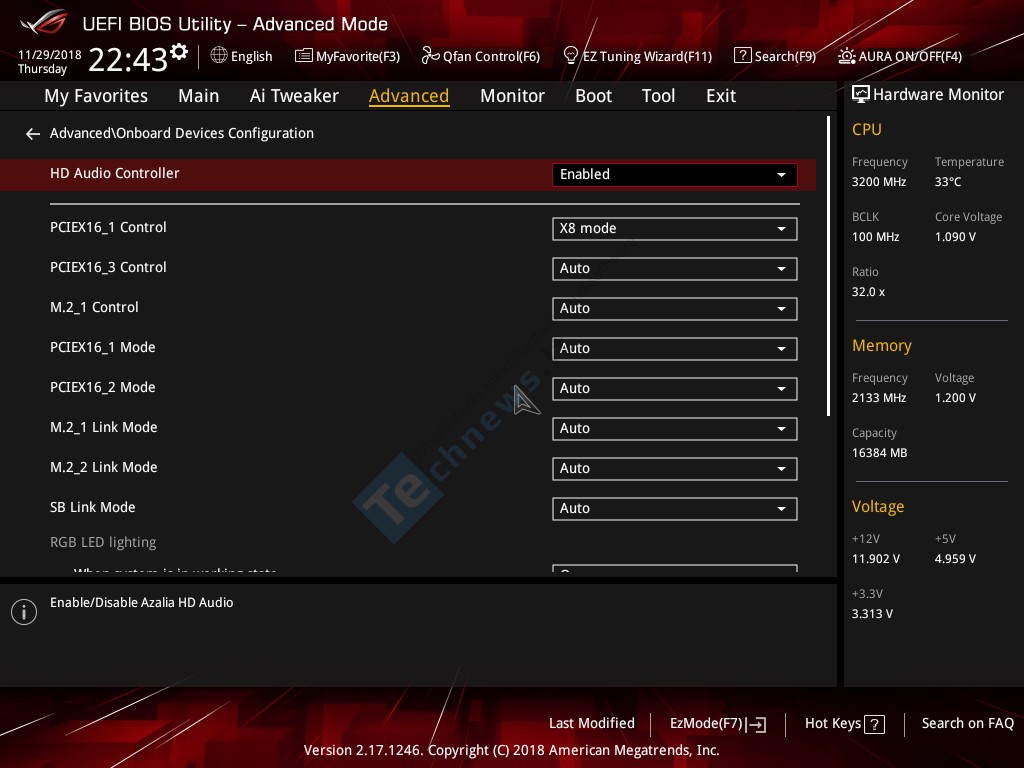Click the Search question mark icon
The image size is (1024, 768).
[743, 56]
